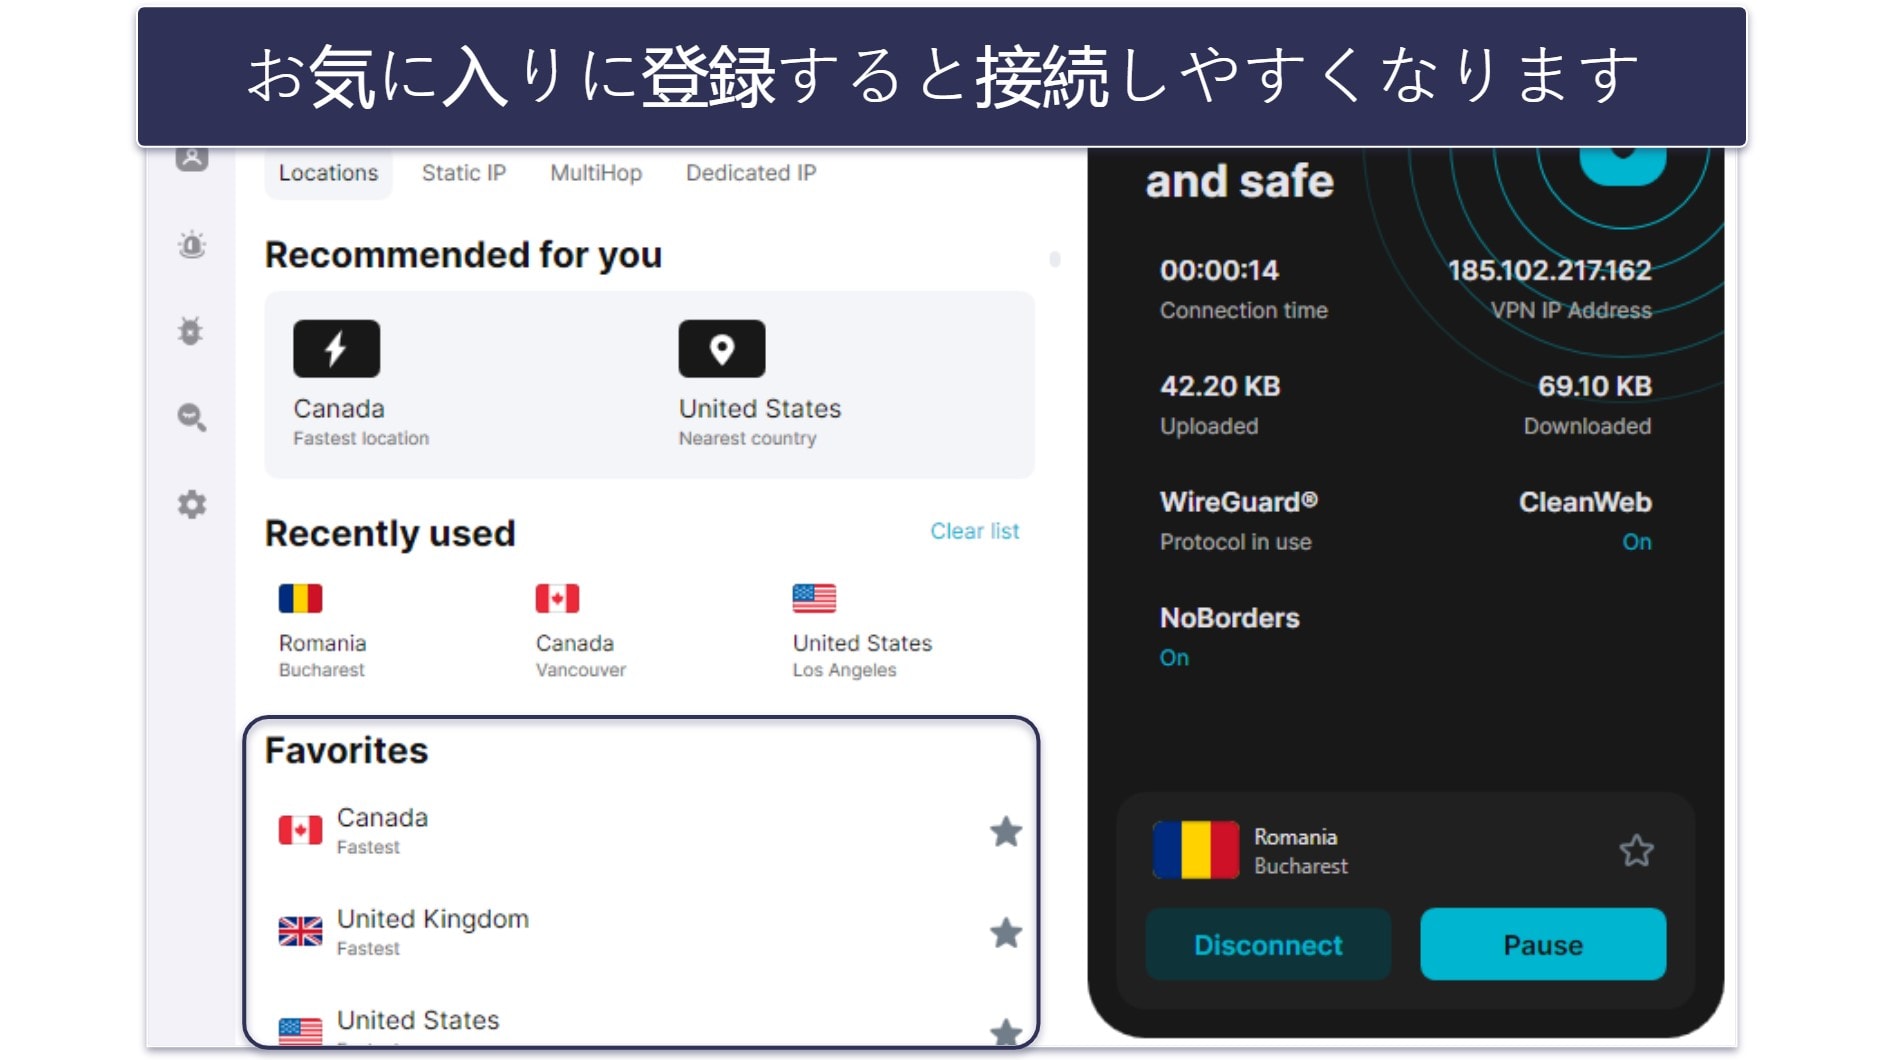The image size is (1877, 1060).
Task: Click the Clear list link
Action: 975,531
